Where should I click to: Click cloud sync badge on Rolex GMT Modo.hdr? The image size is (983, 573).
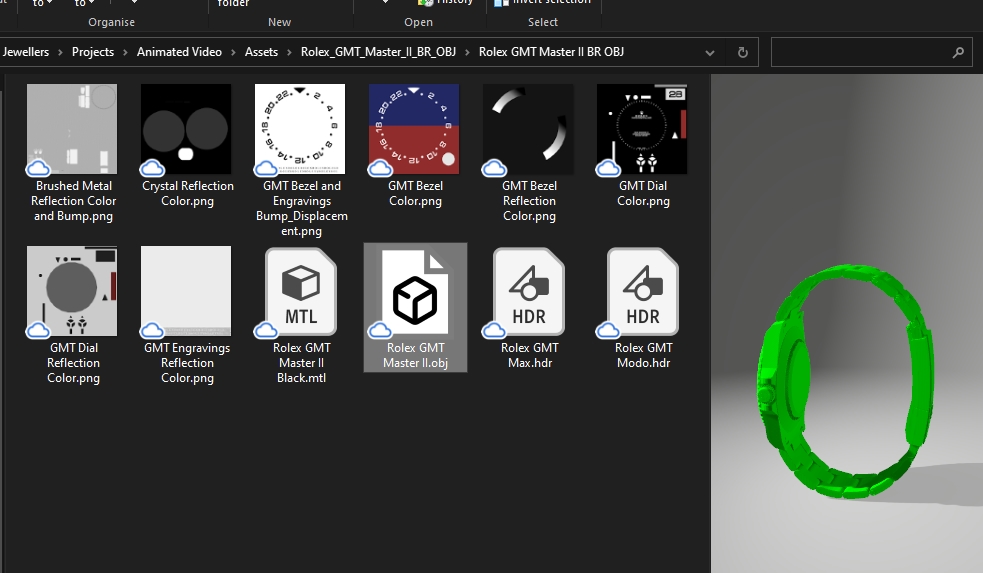pos(609,330)
